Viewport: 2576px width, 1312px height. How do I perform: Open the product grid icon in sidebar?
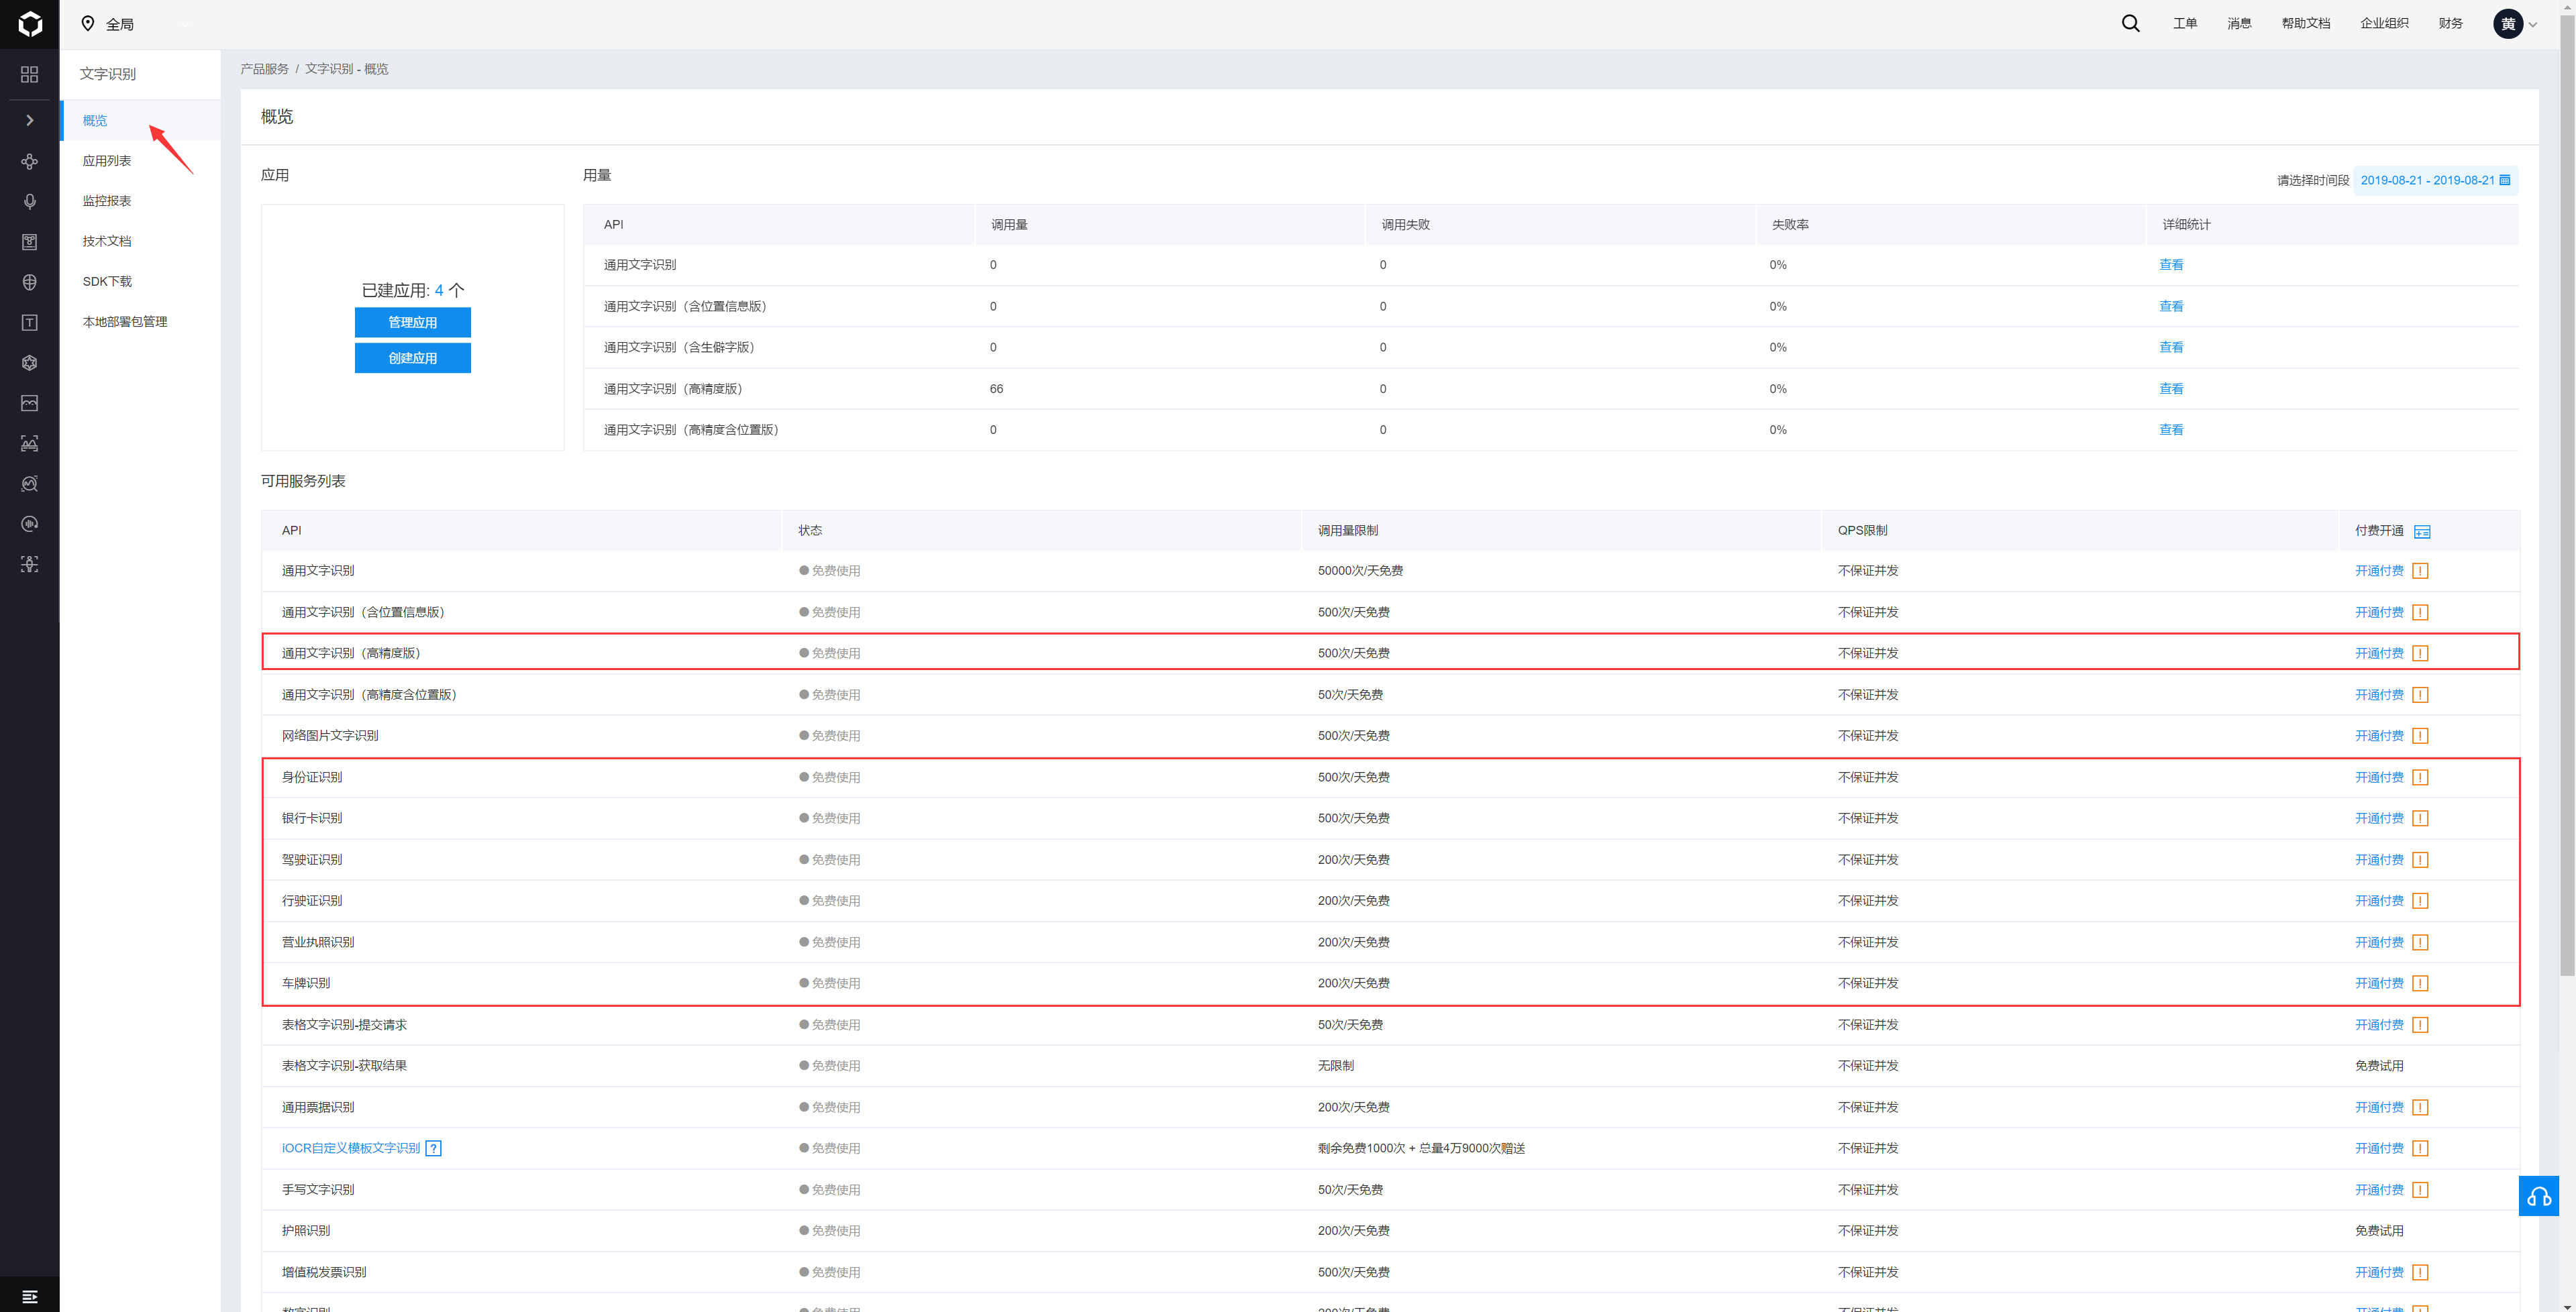(x=30, y=75)
